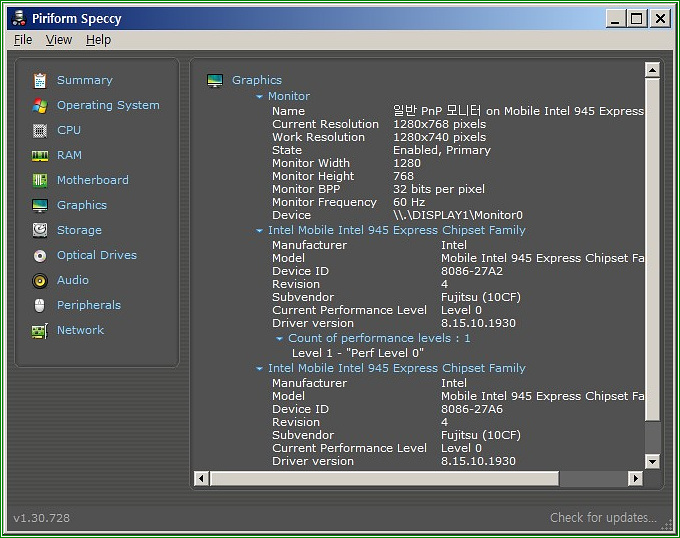Viewport: 680px width, 538px height.
Task: Click the vertical scrollbar thumb
Action: 652,249
